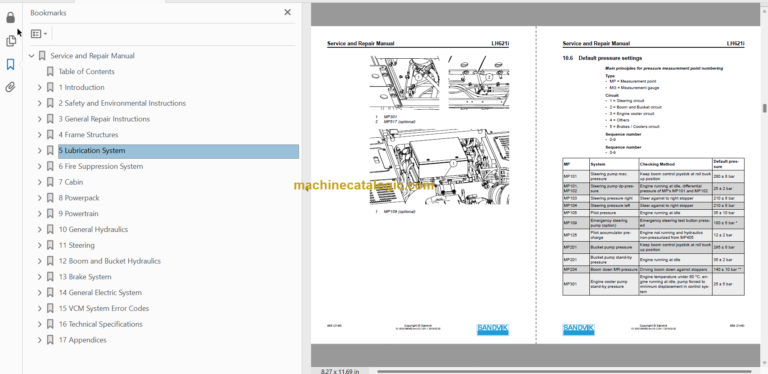Navigate to 12 Boom and Bucket Hydraulics
The image size is (768, 374).
(110, 261)
